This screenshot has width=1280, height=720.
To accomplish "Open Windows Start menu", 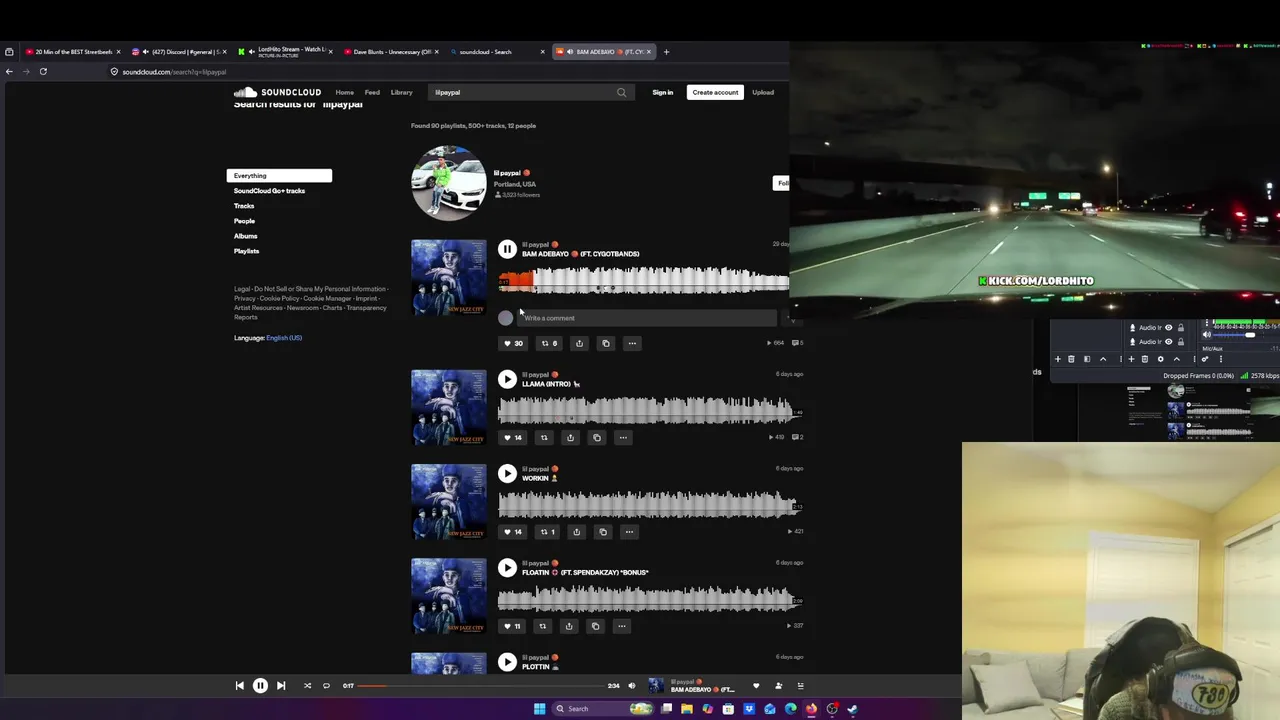I will (539, 709).
